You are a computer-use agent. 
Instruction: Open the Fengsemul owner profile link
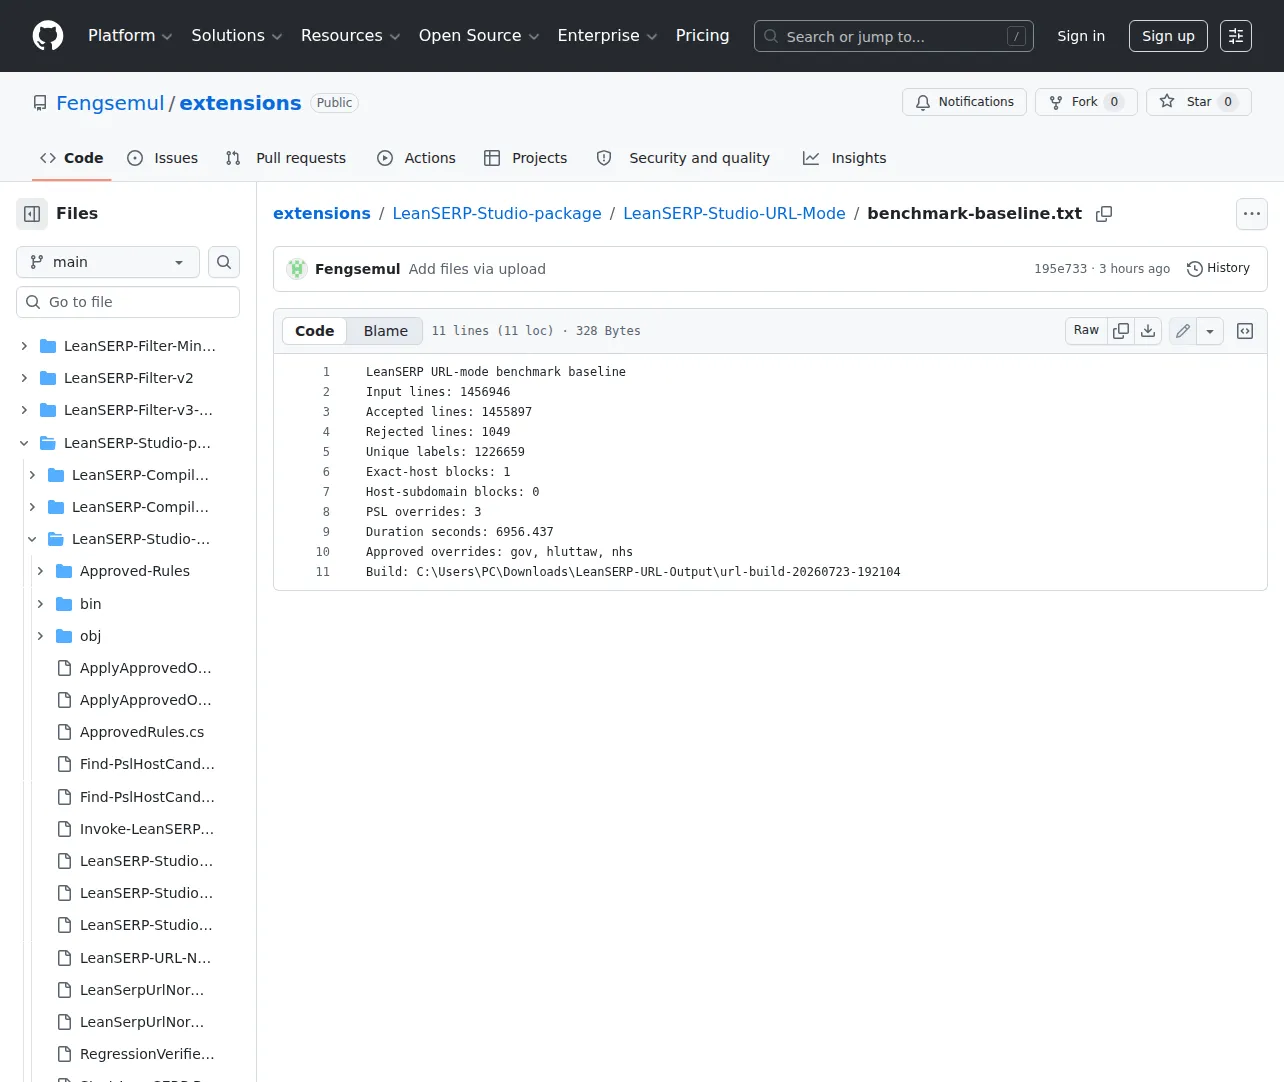click(x=110, y=103)
